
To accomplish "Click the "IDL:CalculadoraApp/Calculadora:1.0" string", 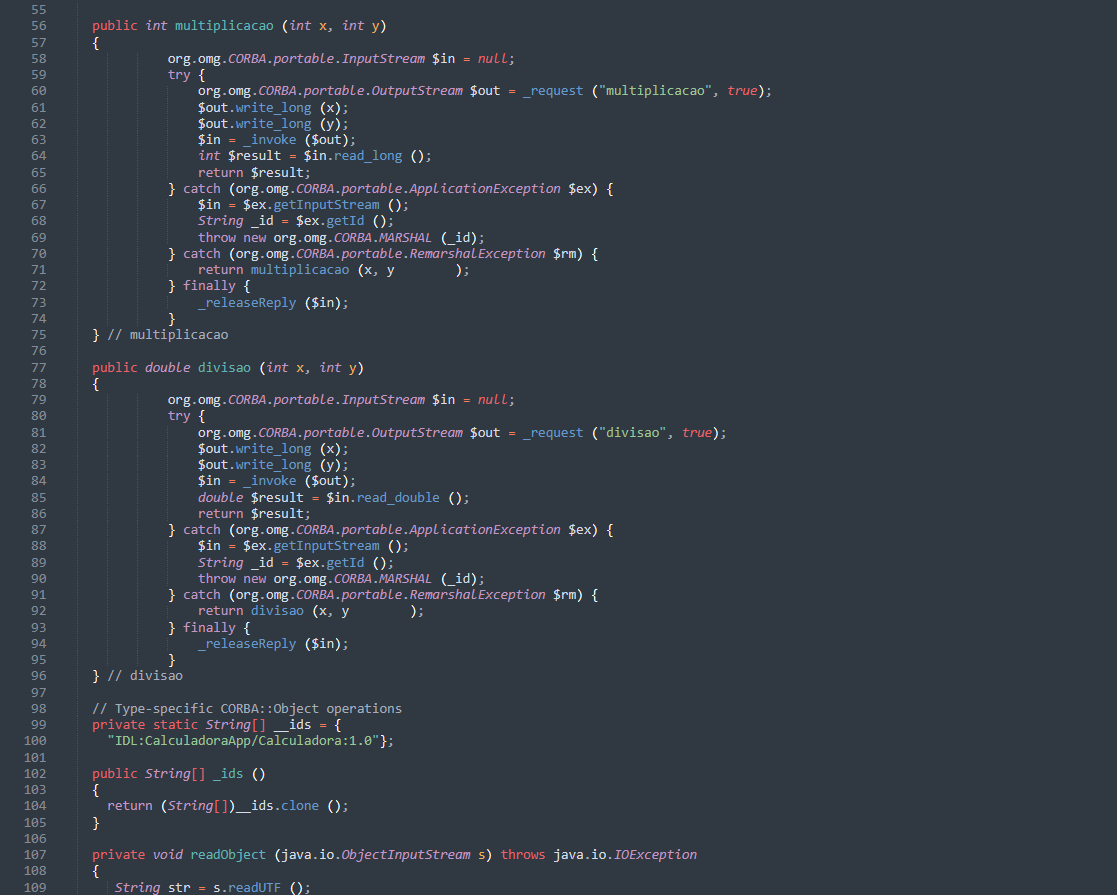I will point(243,740).
